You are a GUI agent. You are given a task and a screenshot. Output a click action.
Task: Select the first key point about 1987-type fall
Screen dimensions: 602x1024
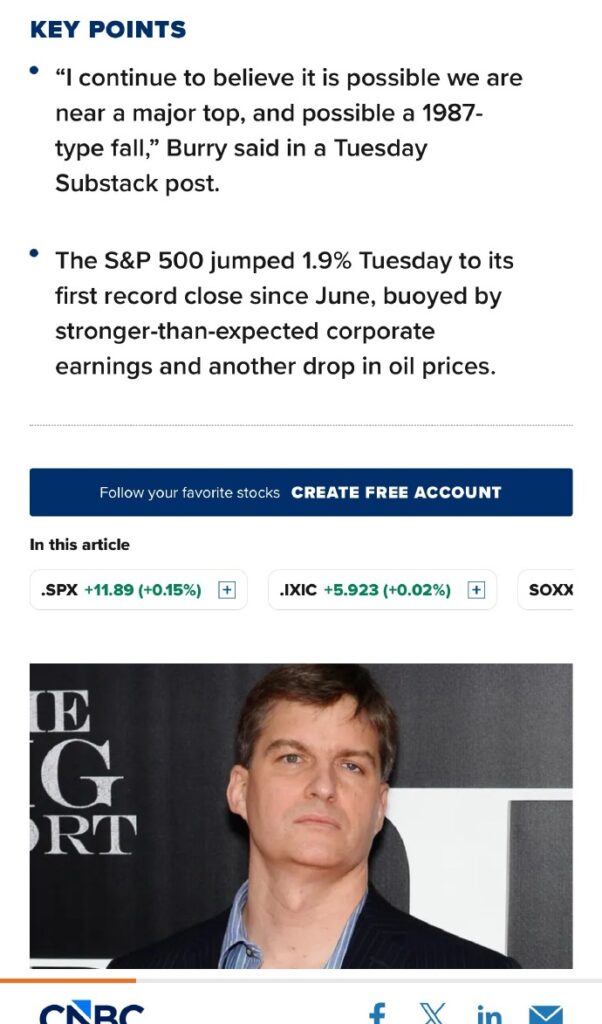coord(289,131)
